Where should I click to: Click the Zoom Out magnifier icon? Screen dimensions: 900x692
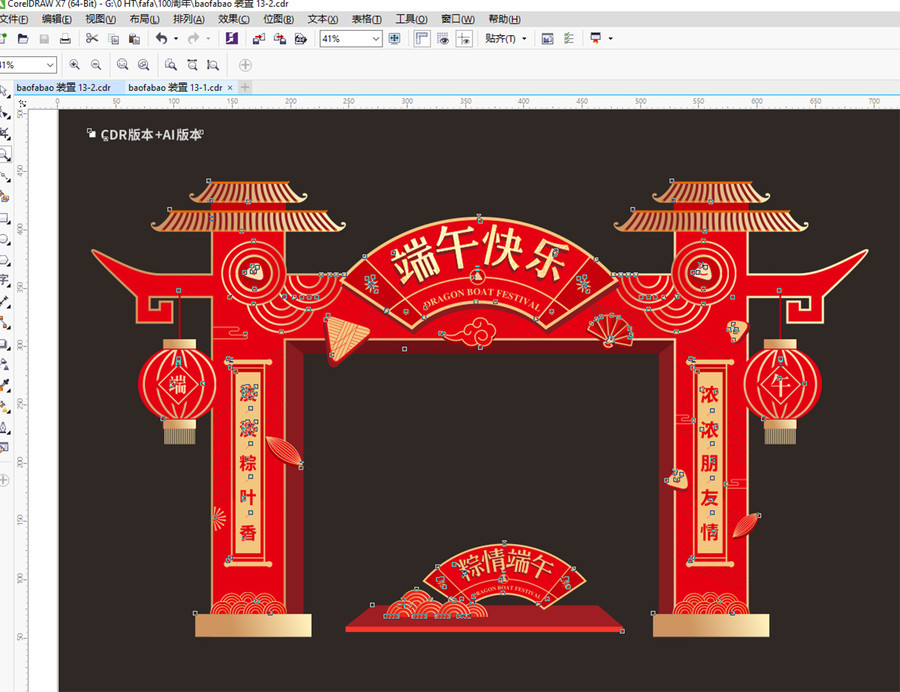96,65
